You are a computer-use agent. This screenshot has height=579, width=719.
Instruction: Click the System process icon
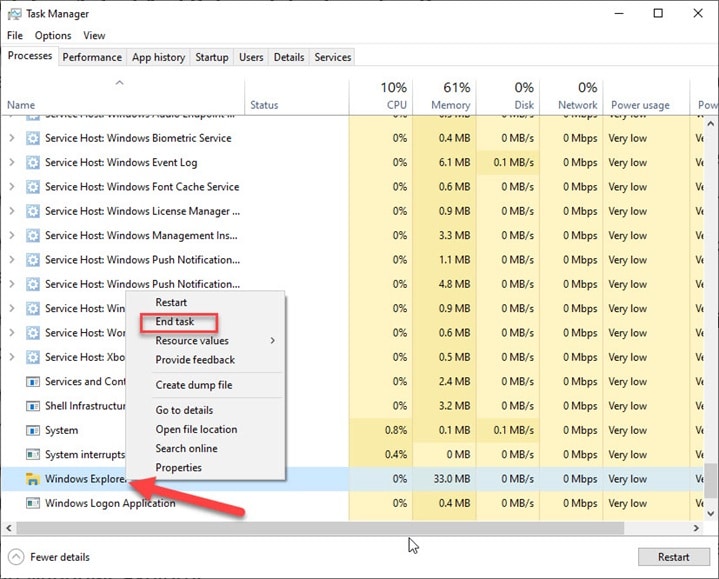point(33,430)
